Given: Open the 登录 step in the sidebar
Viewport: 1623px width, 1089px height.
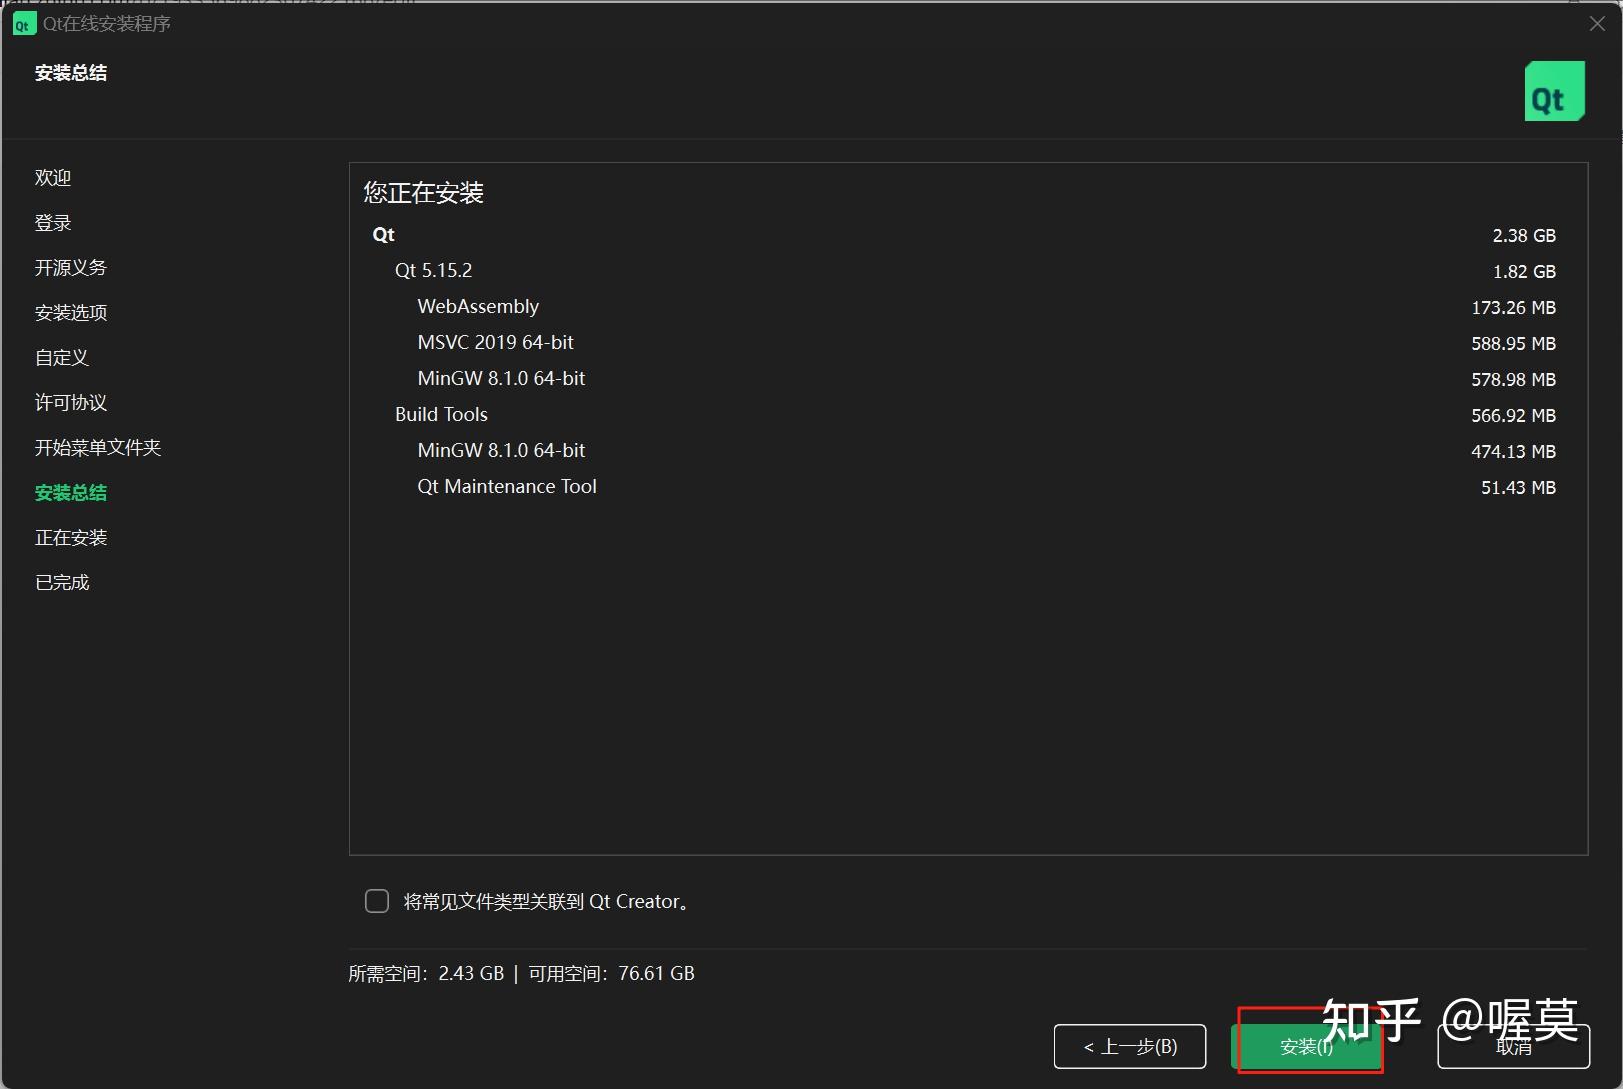Looking at the screenshot, I should pos(53,222).
